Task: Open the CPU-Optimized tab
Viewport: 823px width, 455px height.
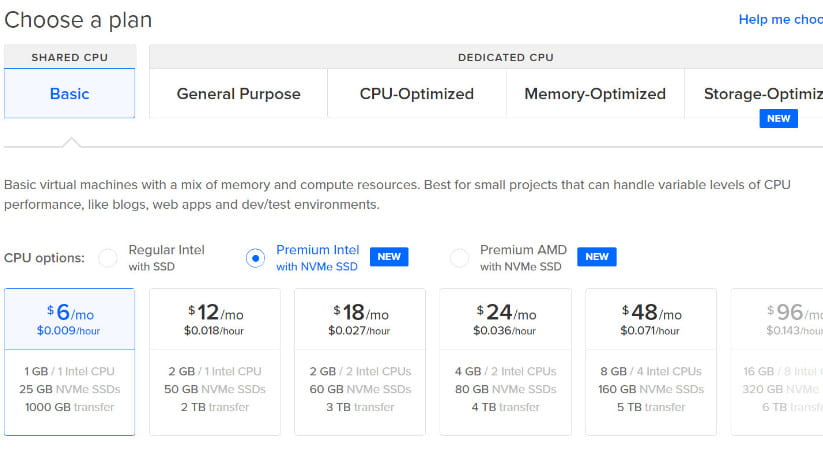Action: coord(416,94)
